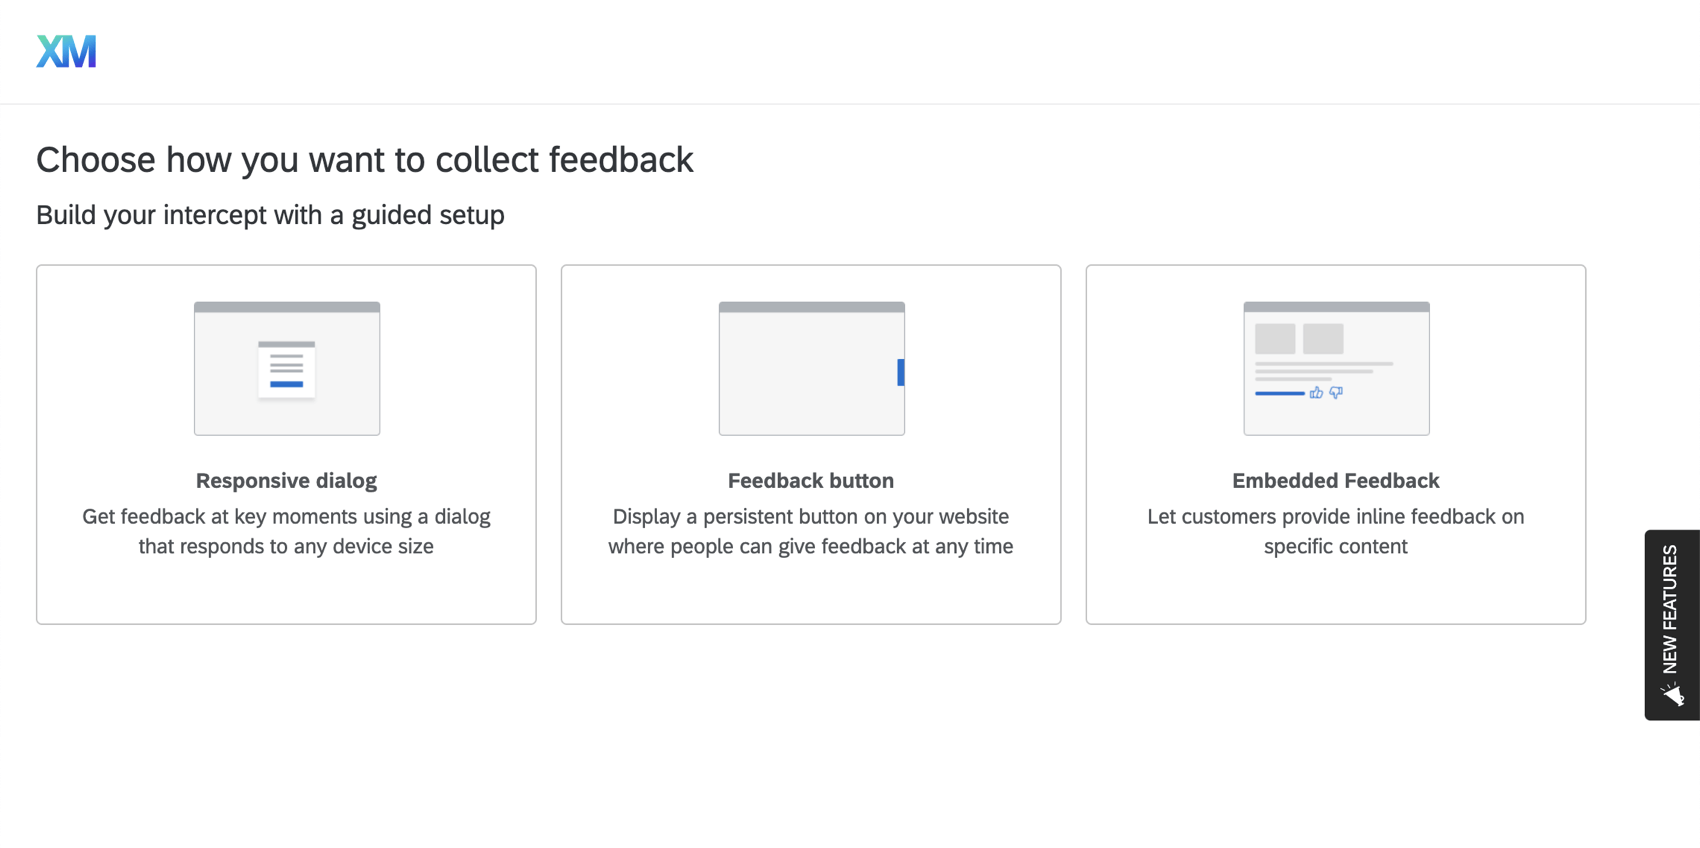Screen dimensions: 1700x848
Task: Click the Feedback button card title
Action: pyautogui.click(x=810, y=480)
